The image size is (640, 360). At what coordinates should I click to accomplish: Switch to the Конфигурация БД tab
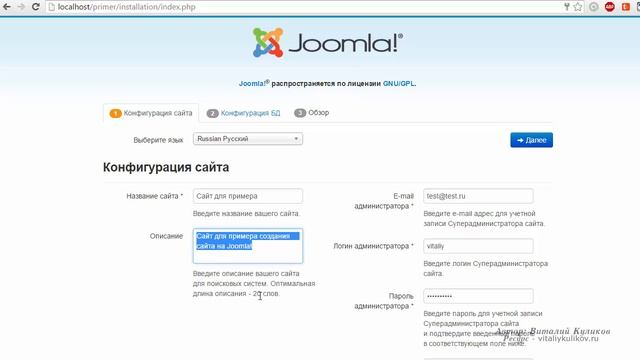point(244,113)
